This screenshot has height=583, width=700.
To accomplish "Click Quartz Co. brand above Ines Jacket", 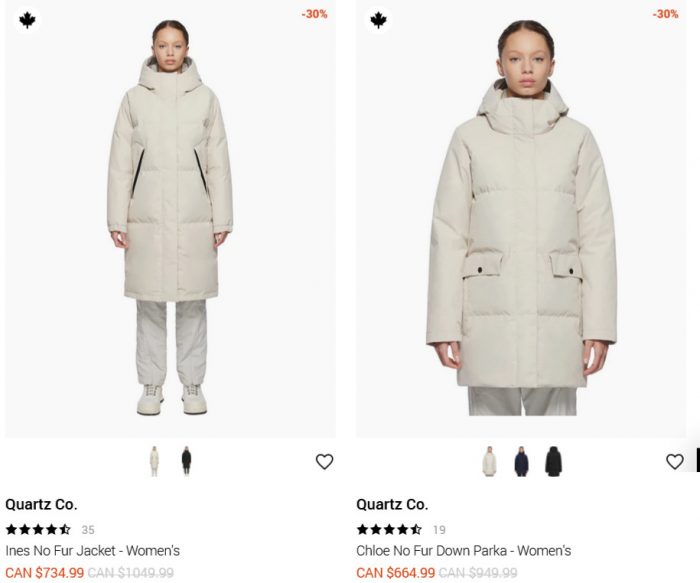I will tap(41, 504).
